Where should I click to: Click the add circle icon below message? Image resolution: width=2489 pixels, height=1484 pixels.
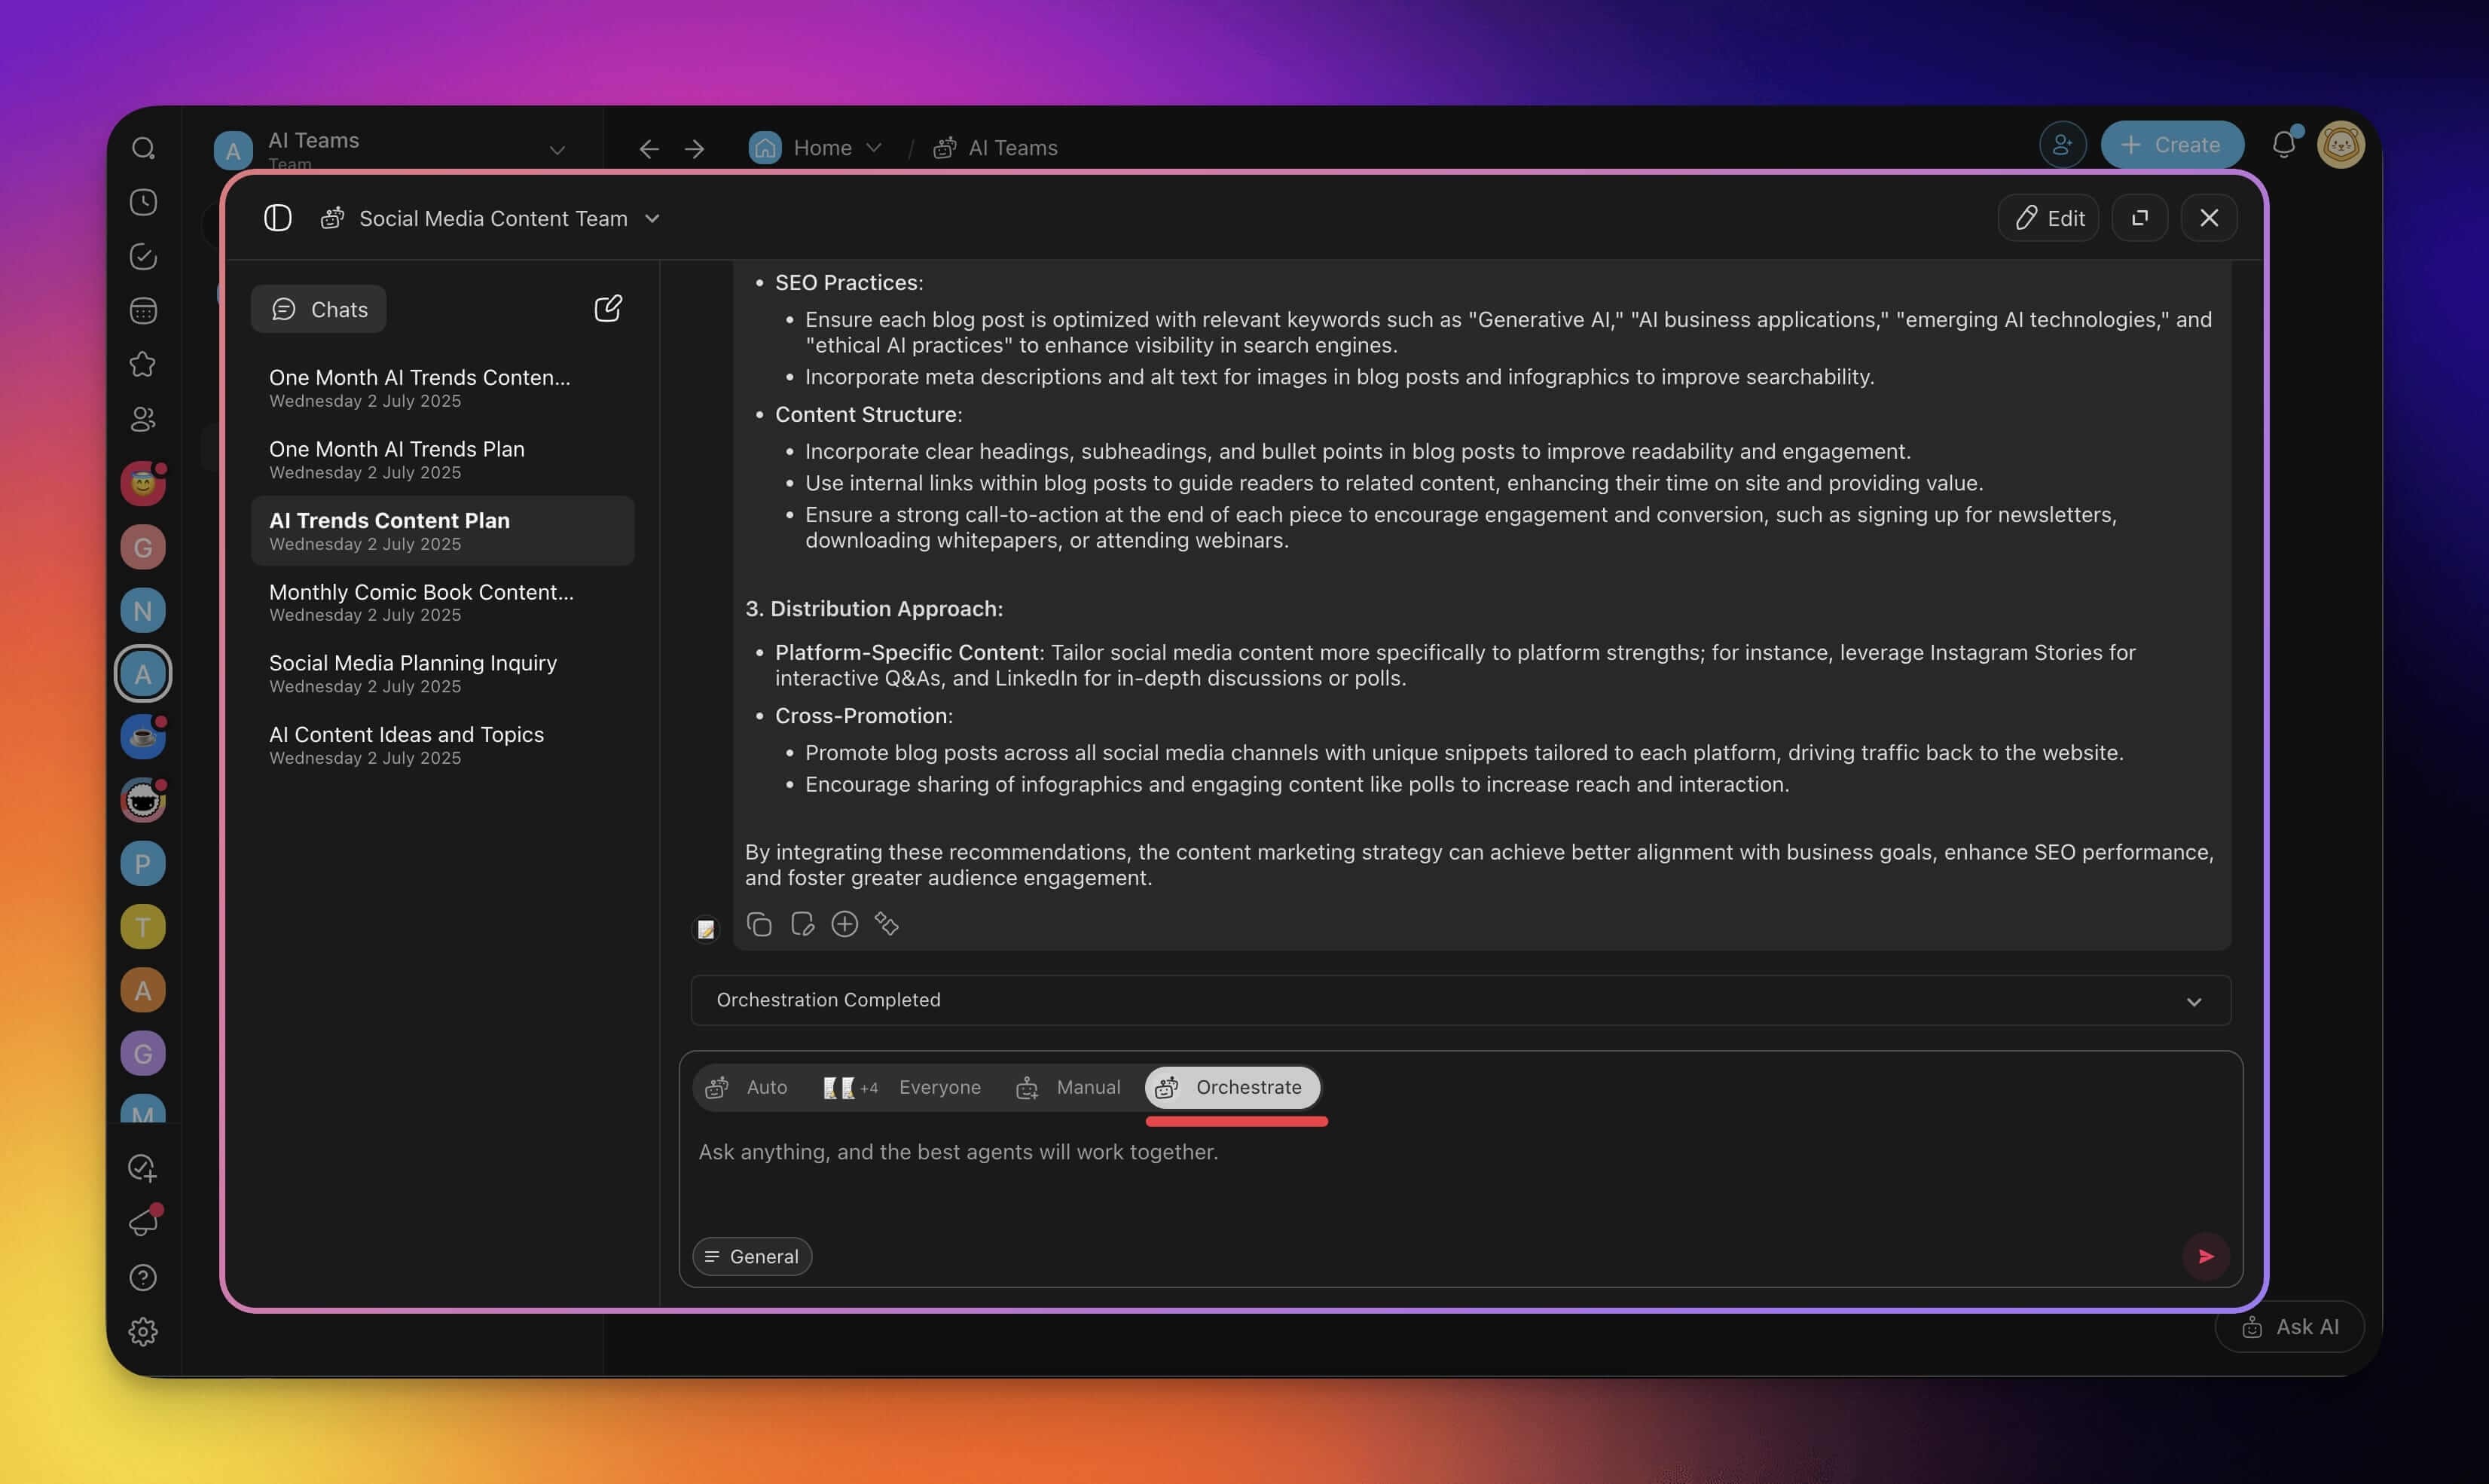point(844,924)
